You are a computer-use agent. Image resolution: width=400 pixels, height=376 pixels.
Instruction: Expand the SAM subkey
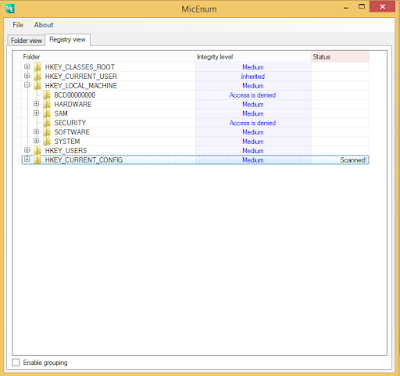[x=36, y=113]
